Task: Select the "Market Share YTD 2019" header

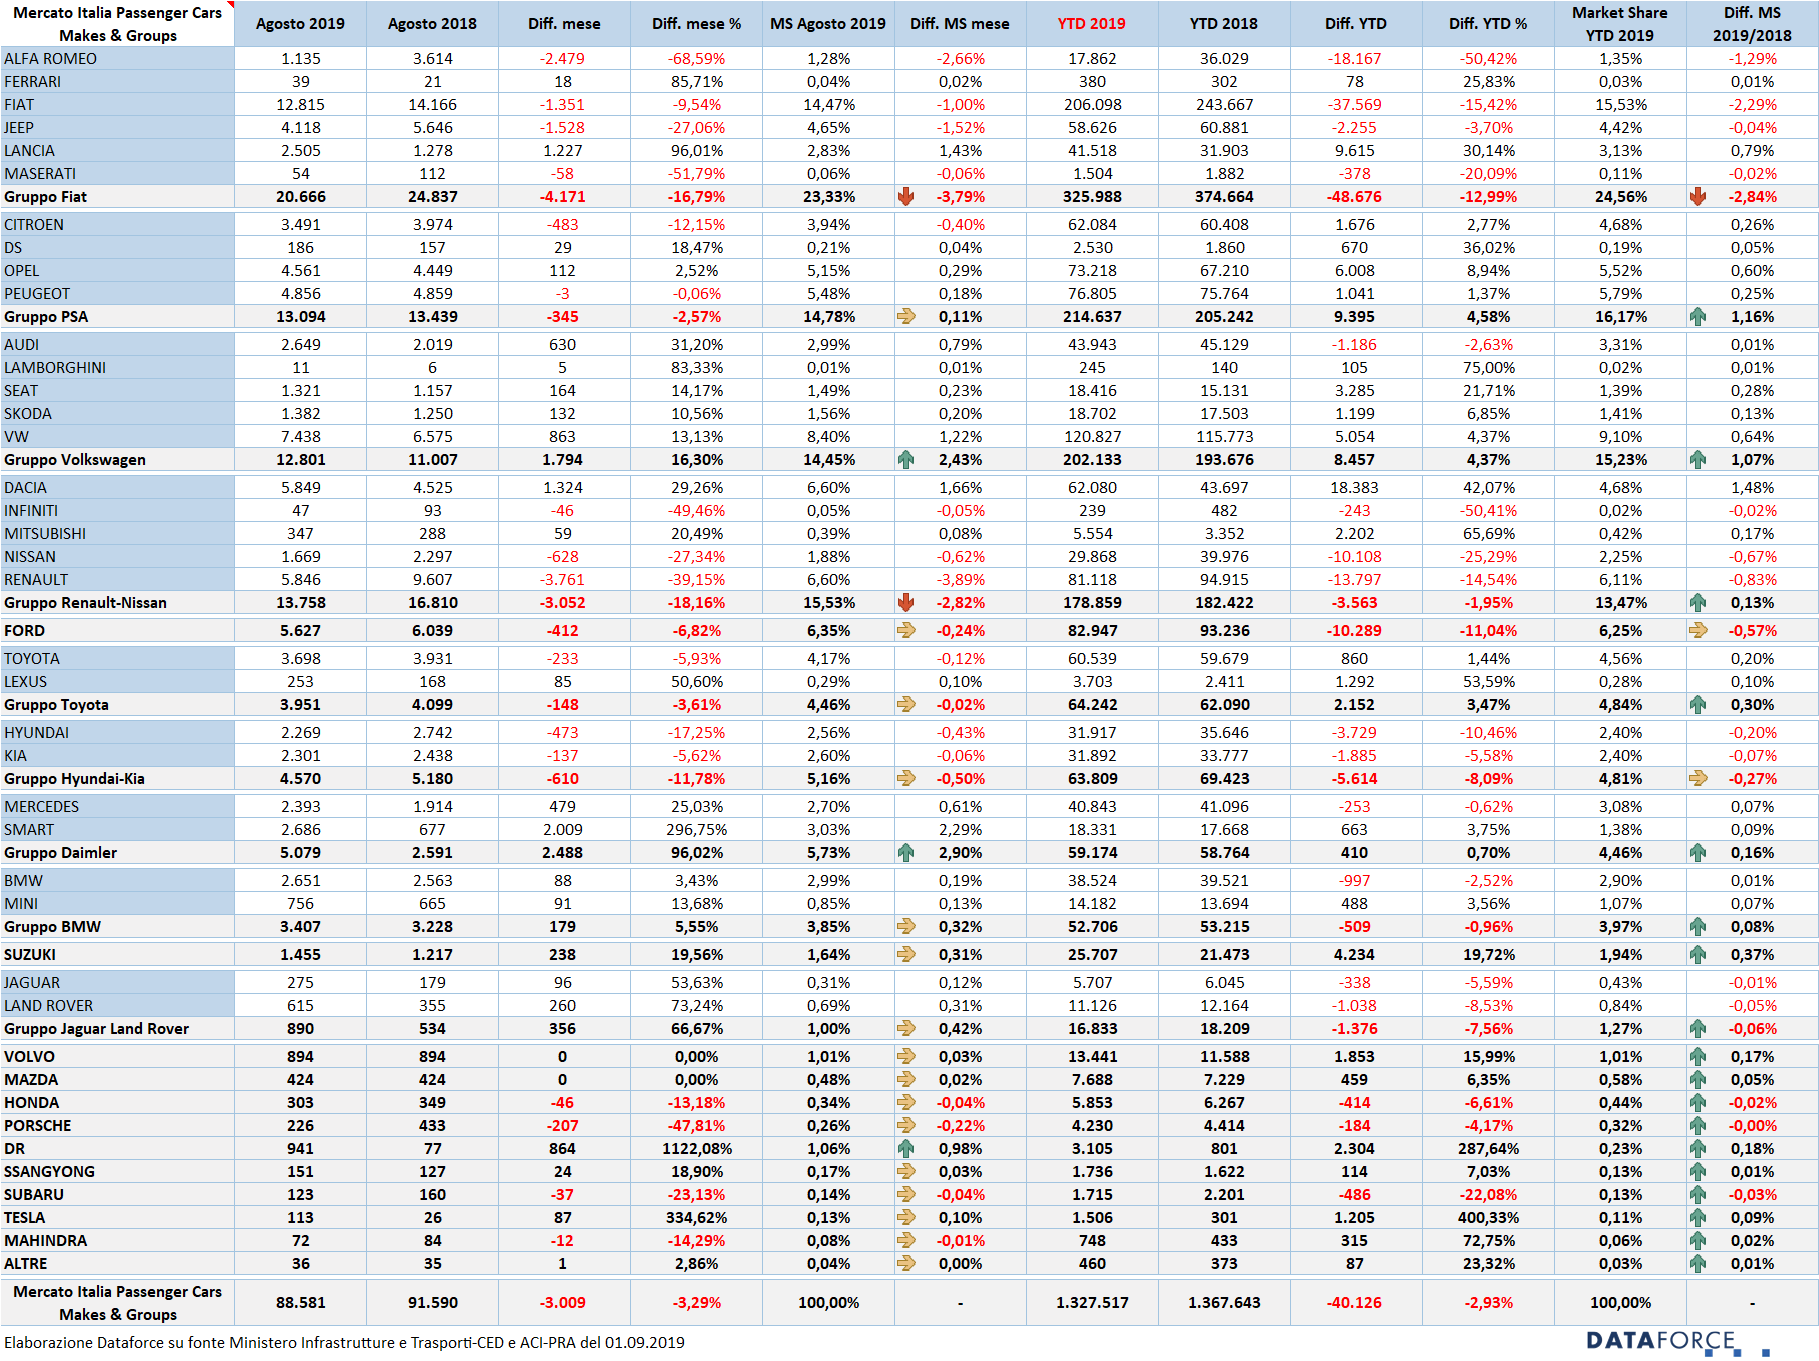Action: point(1620,24)
